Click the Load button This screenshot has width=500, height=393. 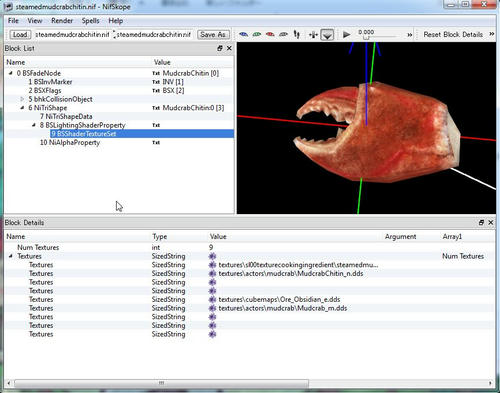(20, 34)
